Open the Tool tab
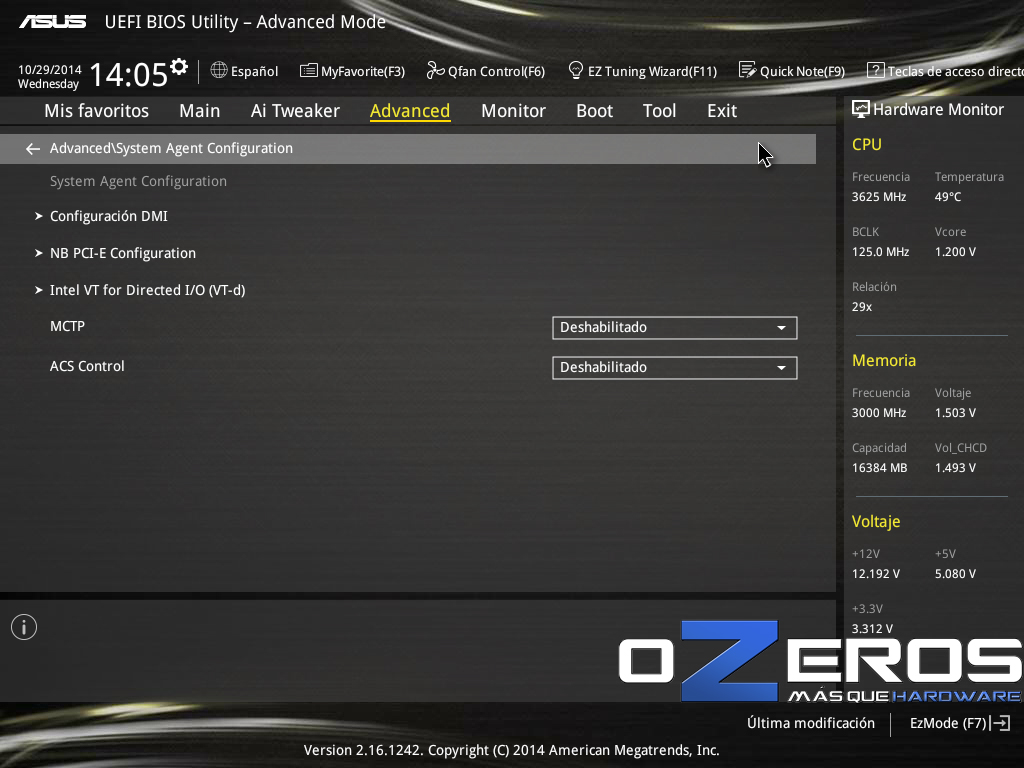1024x768 pixels. click(x=660, y=111)
